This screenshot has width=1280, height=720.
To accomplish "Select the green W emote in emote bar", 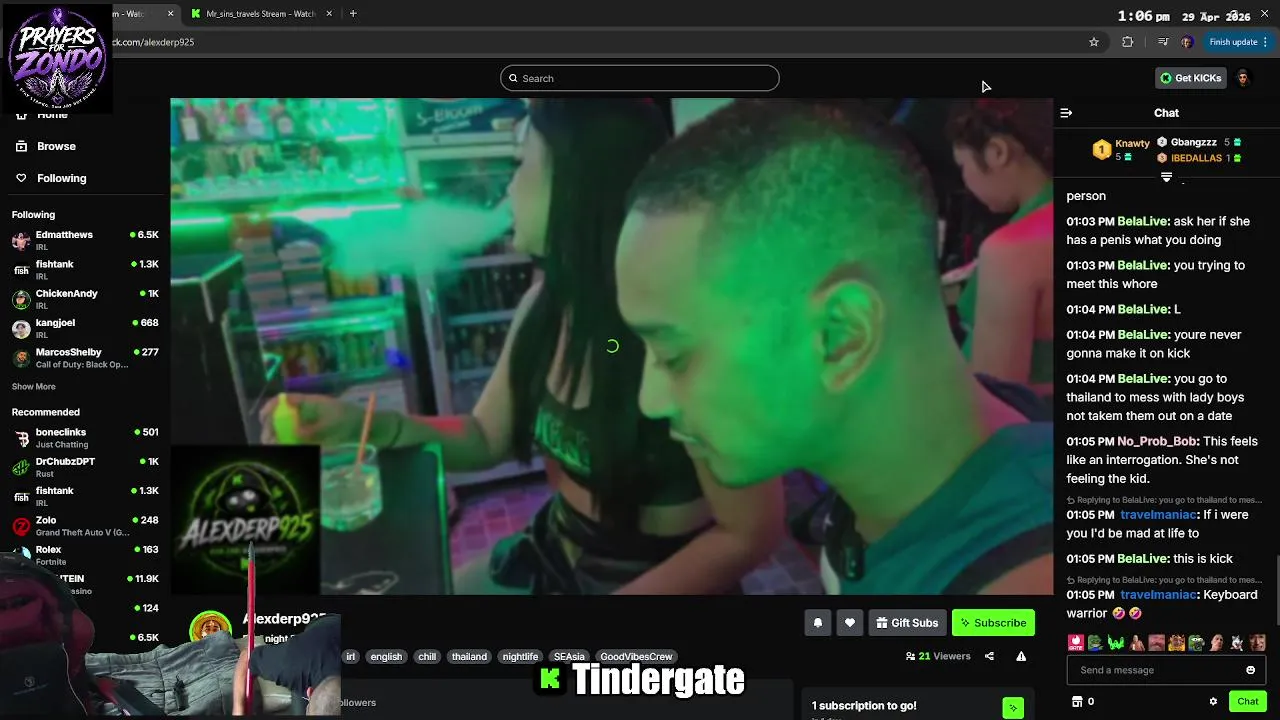I will click(x=1116, y=642).
